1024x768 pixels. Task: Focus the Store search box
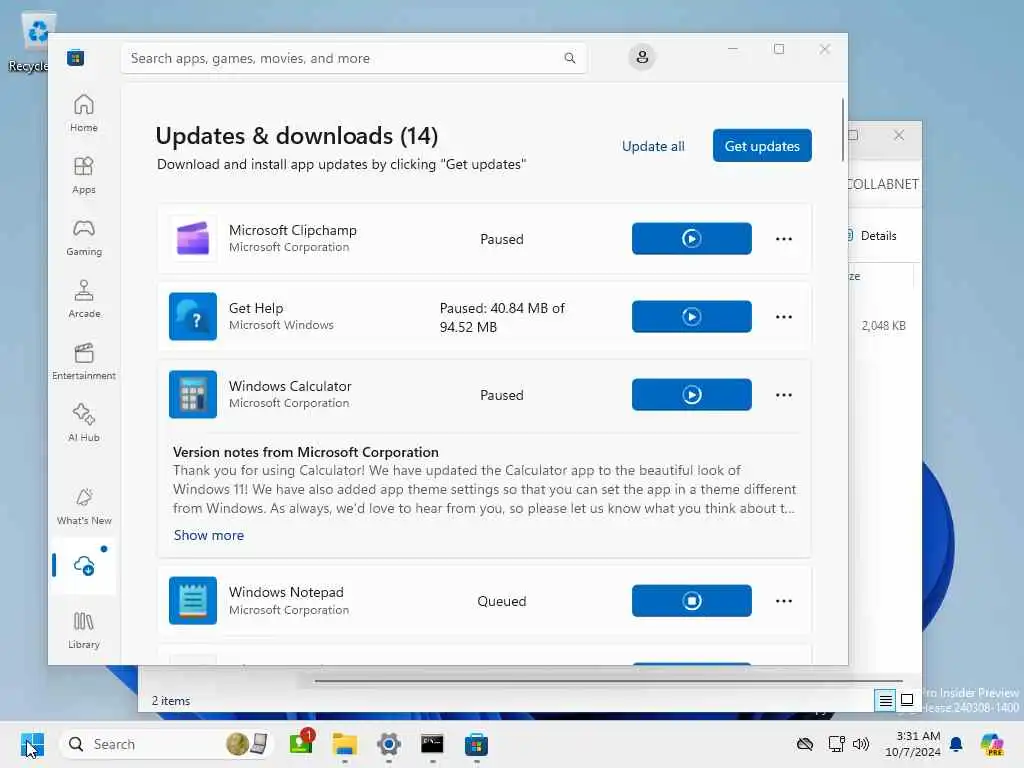coord(353,58)
